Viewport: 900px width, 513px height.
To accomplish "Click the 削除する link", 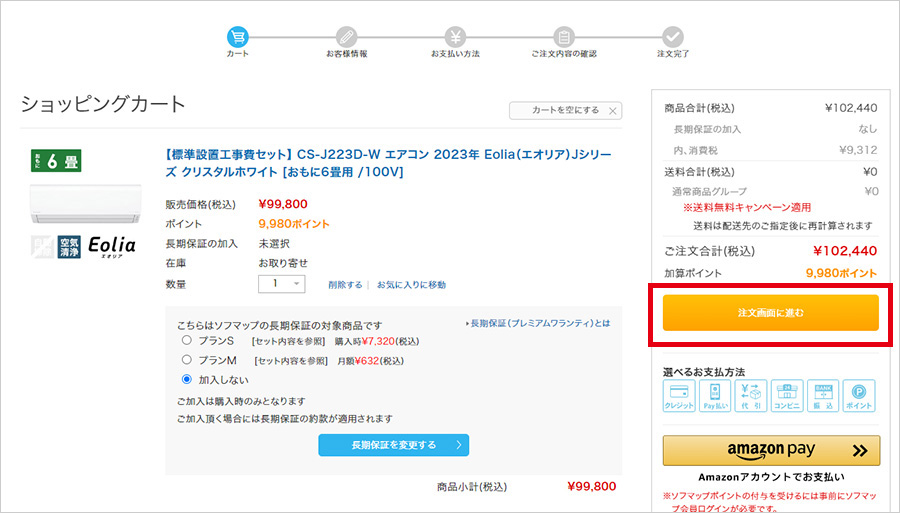I will 345,285.
